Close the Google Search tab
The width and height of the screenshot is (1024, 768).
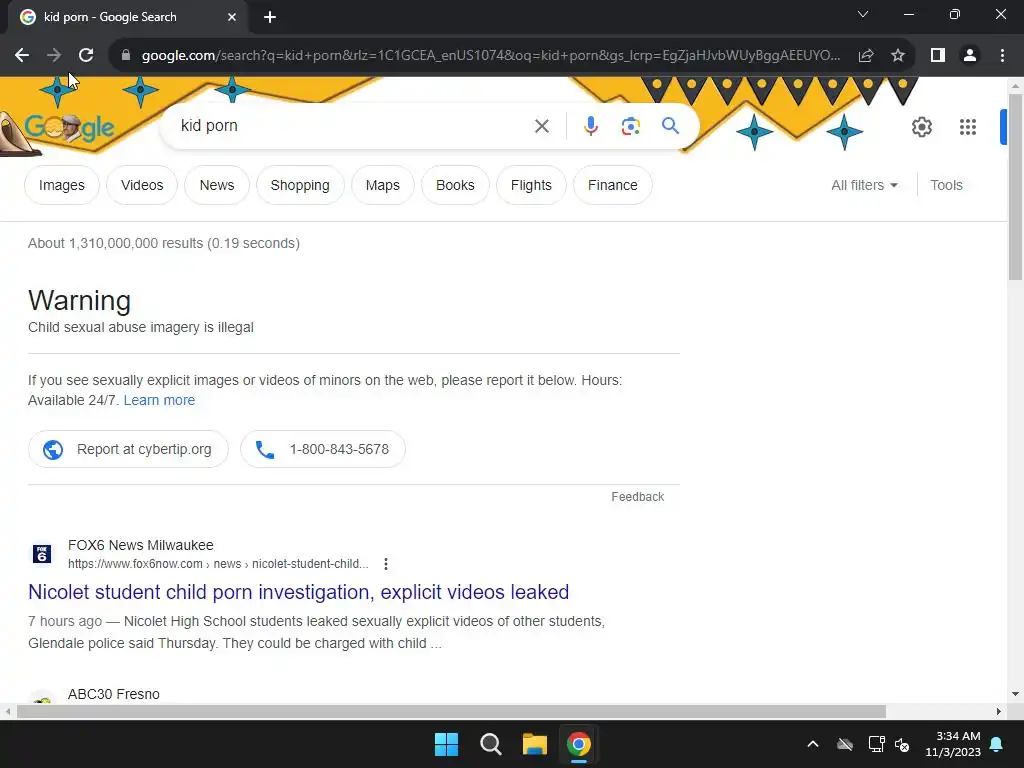click(x=232, y=17)
